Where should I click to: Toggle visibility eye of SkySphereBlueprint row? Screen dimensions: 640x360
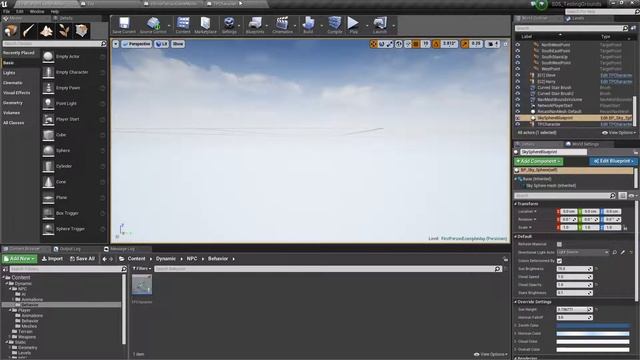(518, 118)
